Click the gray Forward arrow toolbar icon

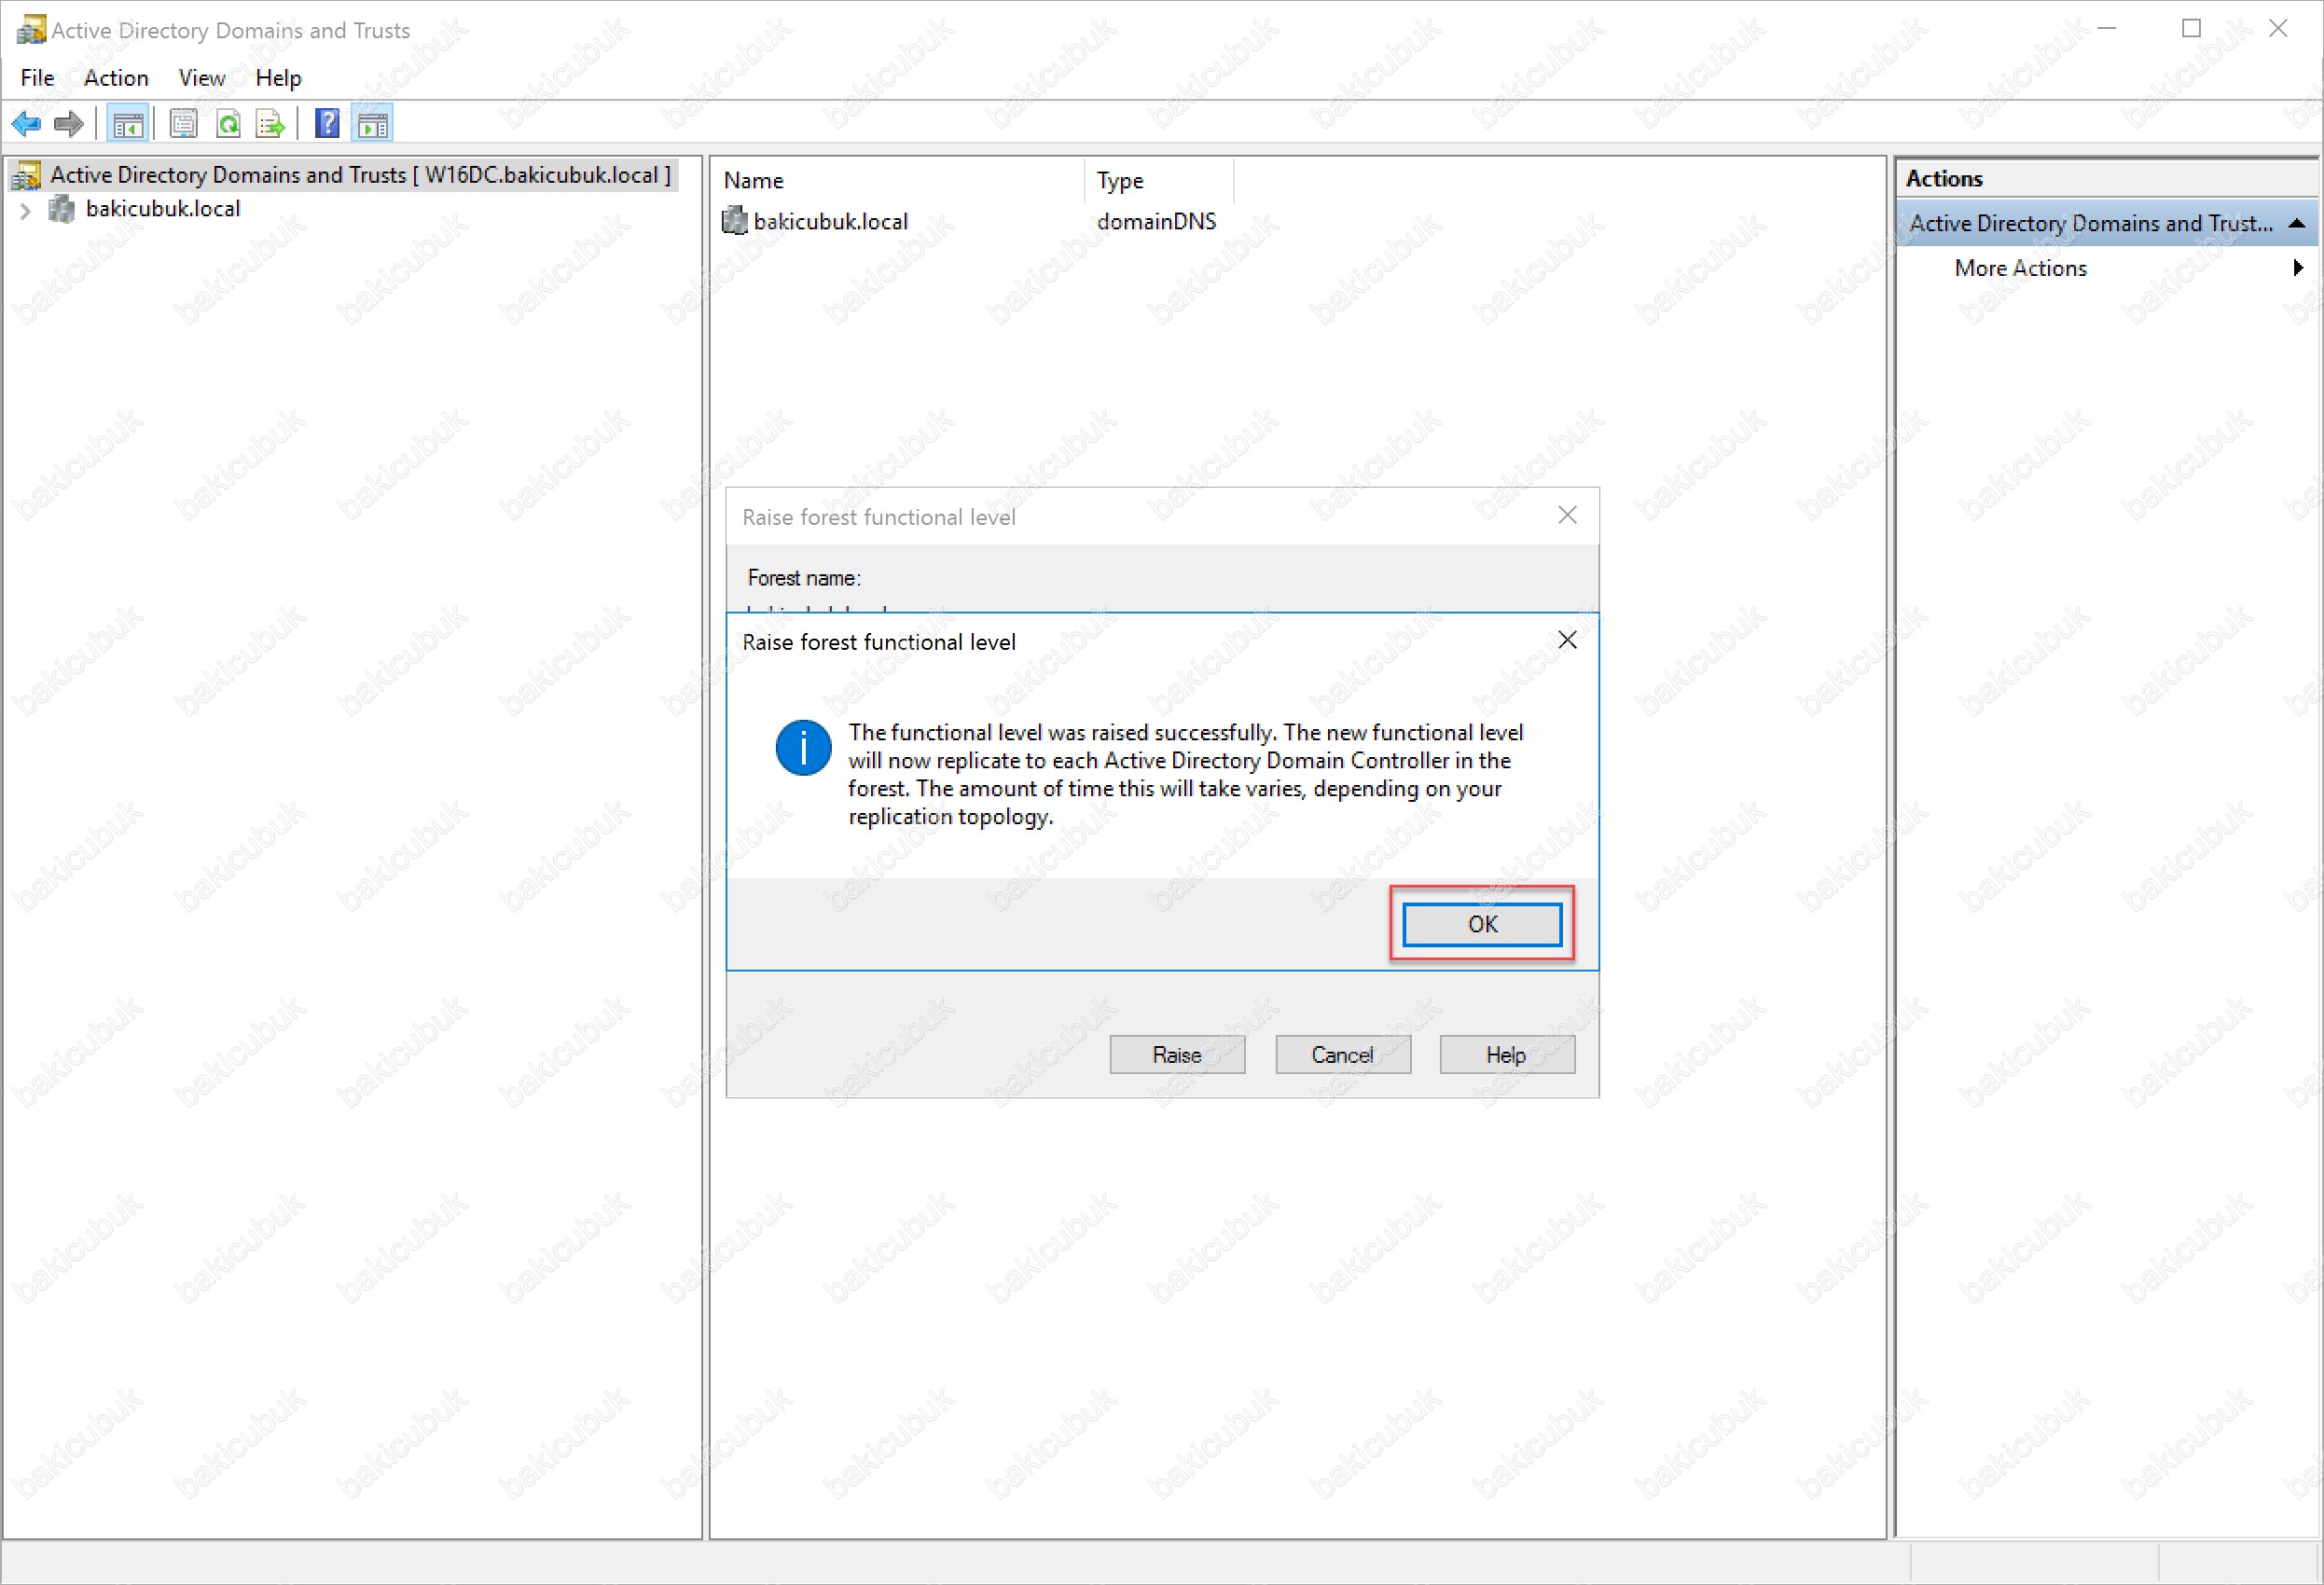[x=68, y=124]
